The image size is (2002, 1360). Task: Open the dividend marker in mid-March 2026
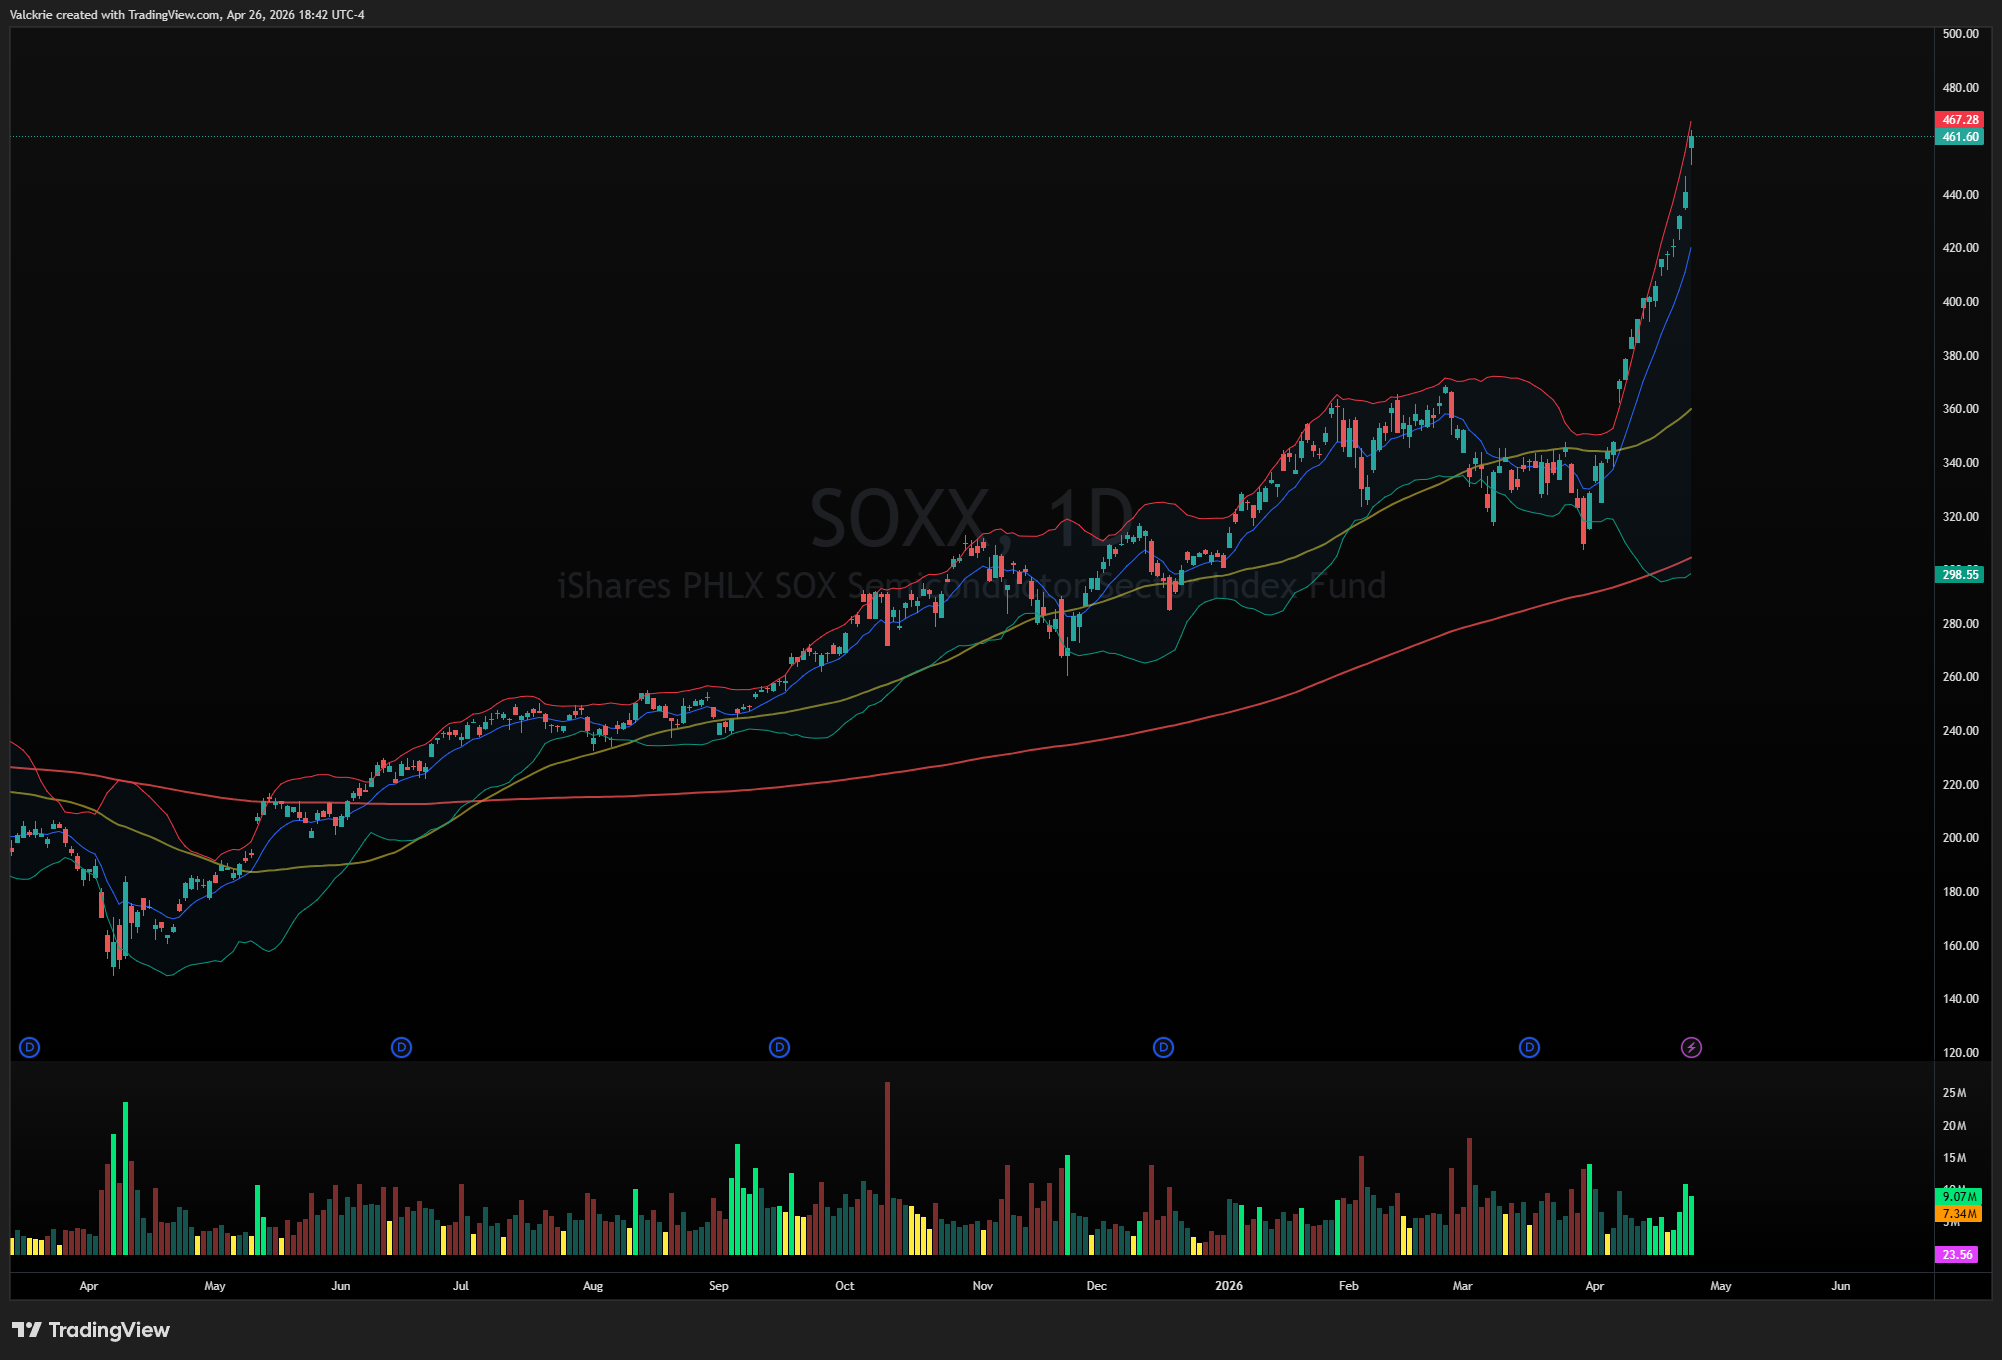1529,1047
